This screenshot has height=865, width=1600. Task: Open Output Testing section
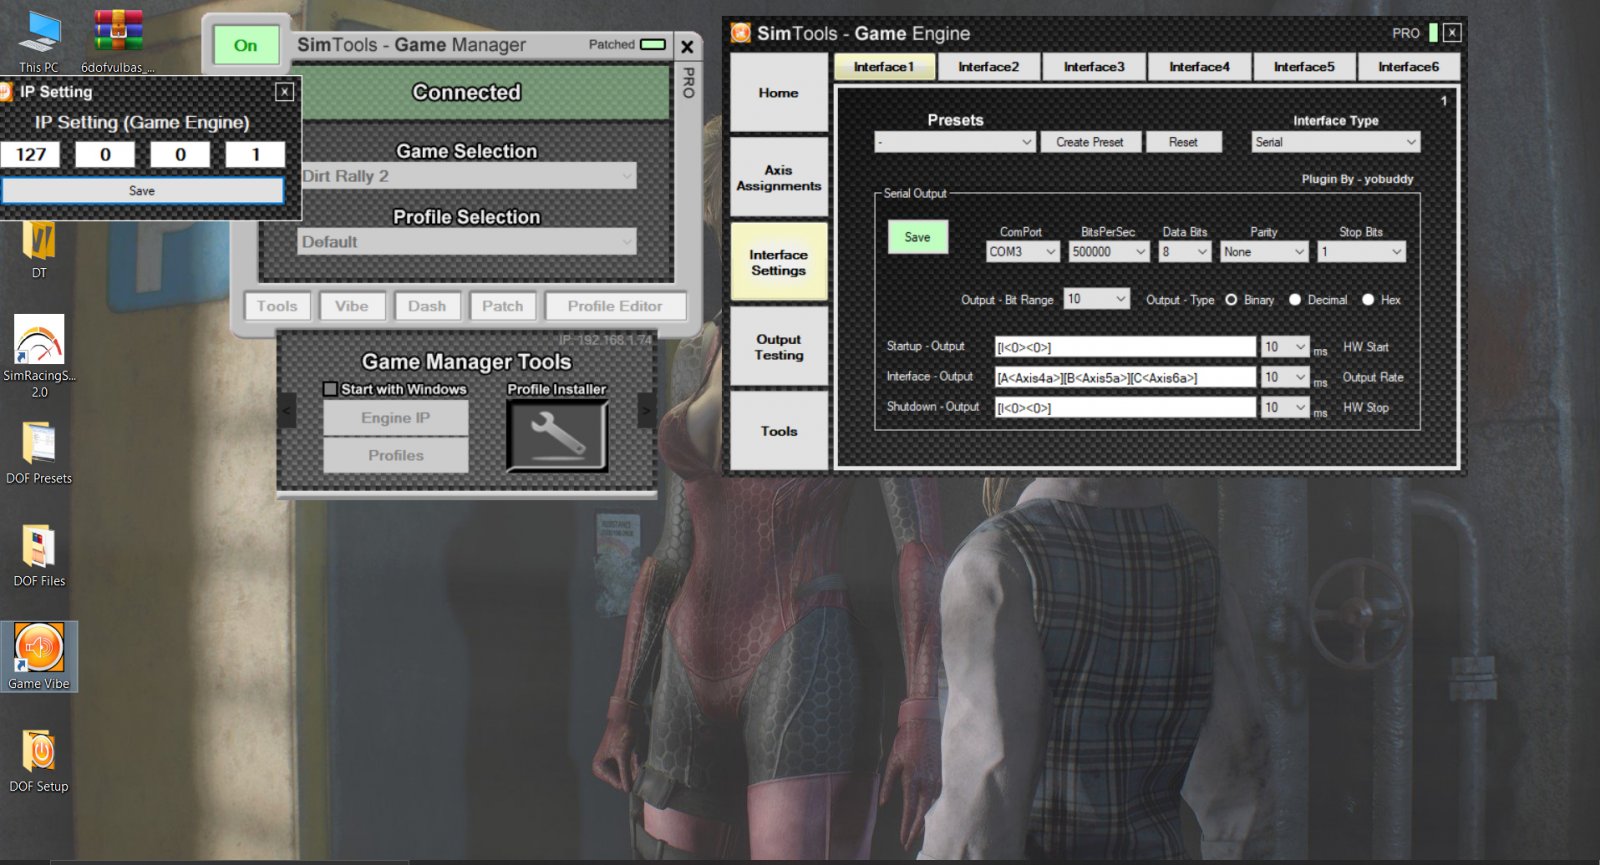779,347
